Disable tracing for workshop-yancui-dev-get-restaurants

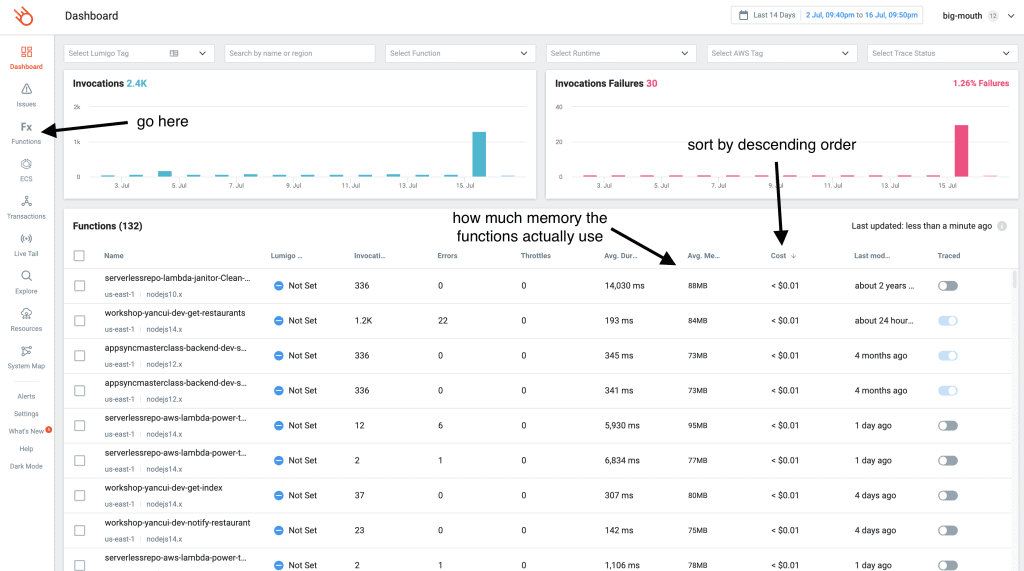pyautogui.click(x=947, y=321)
